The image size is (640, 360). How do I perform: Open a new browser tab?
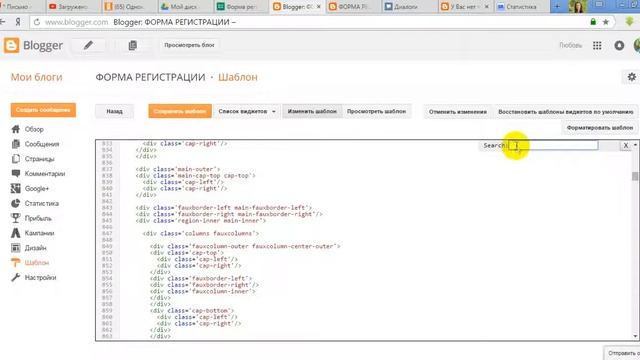[x=557, y=6]
